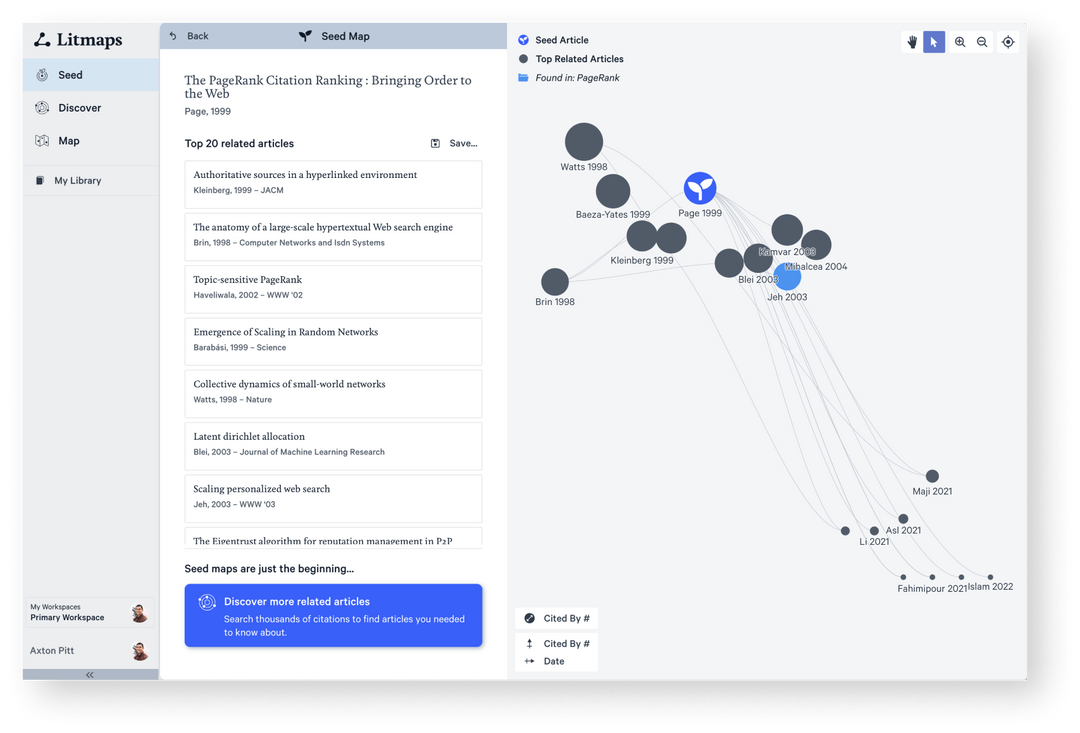Viewport: 1080px width, 733px height.
Task: Open the Axton Pitt account menu
Action: click(x=90, y=650)
